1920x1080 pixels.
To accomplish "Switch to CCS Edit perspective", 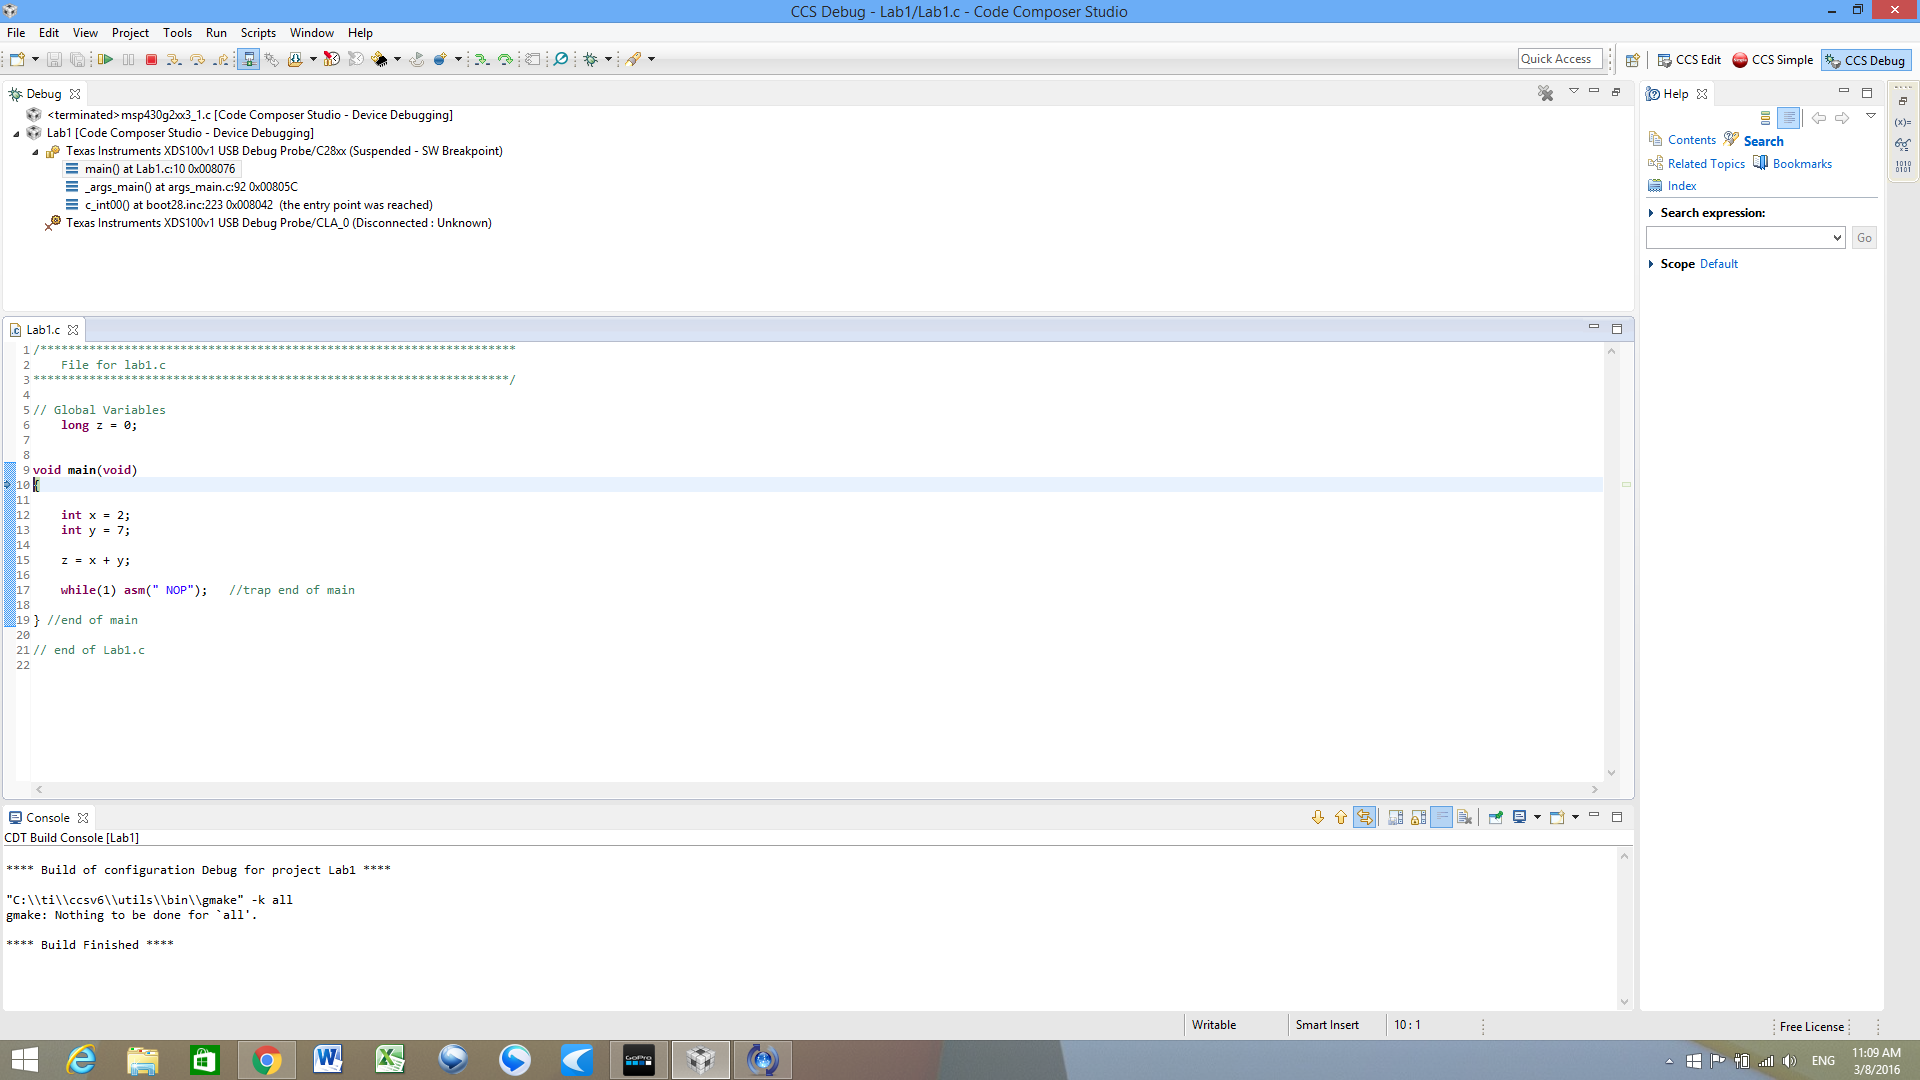I will 1688,60.
